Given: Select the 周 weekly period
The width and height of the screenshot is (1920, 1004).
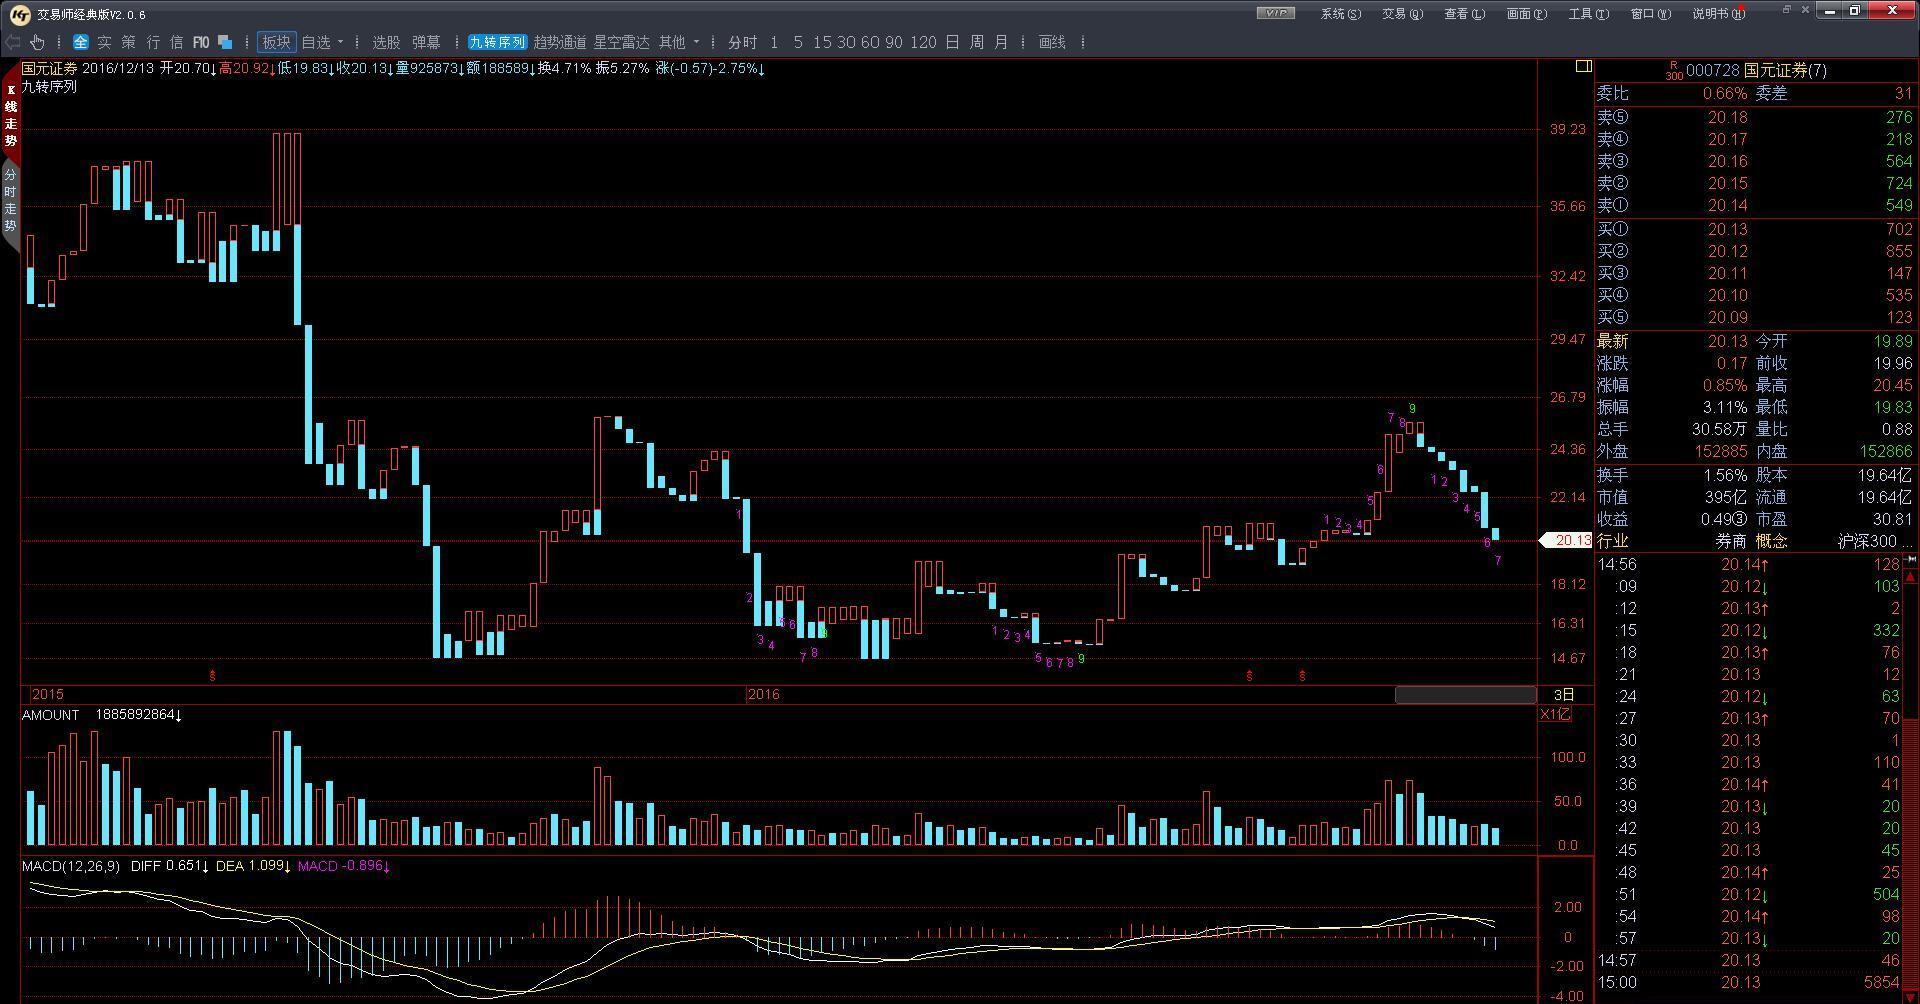Looking at the screenshot, I should [977, 42].
